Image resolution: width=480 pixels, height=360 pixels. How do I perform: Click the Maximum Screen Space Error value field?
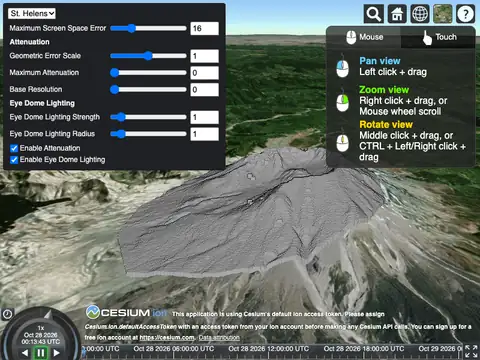pyautogui.click(x=204, y=28)
